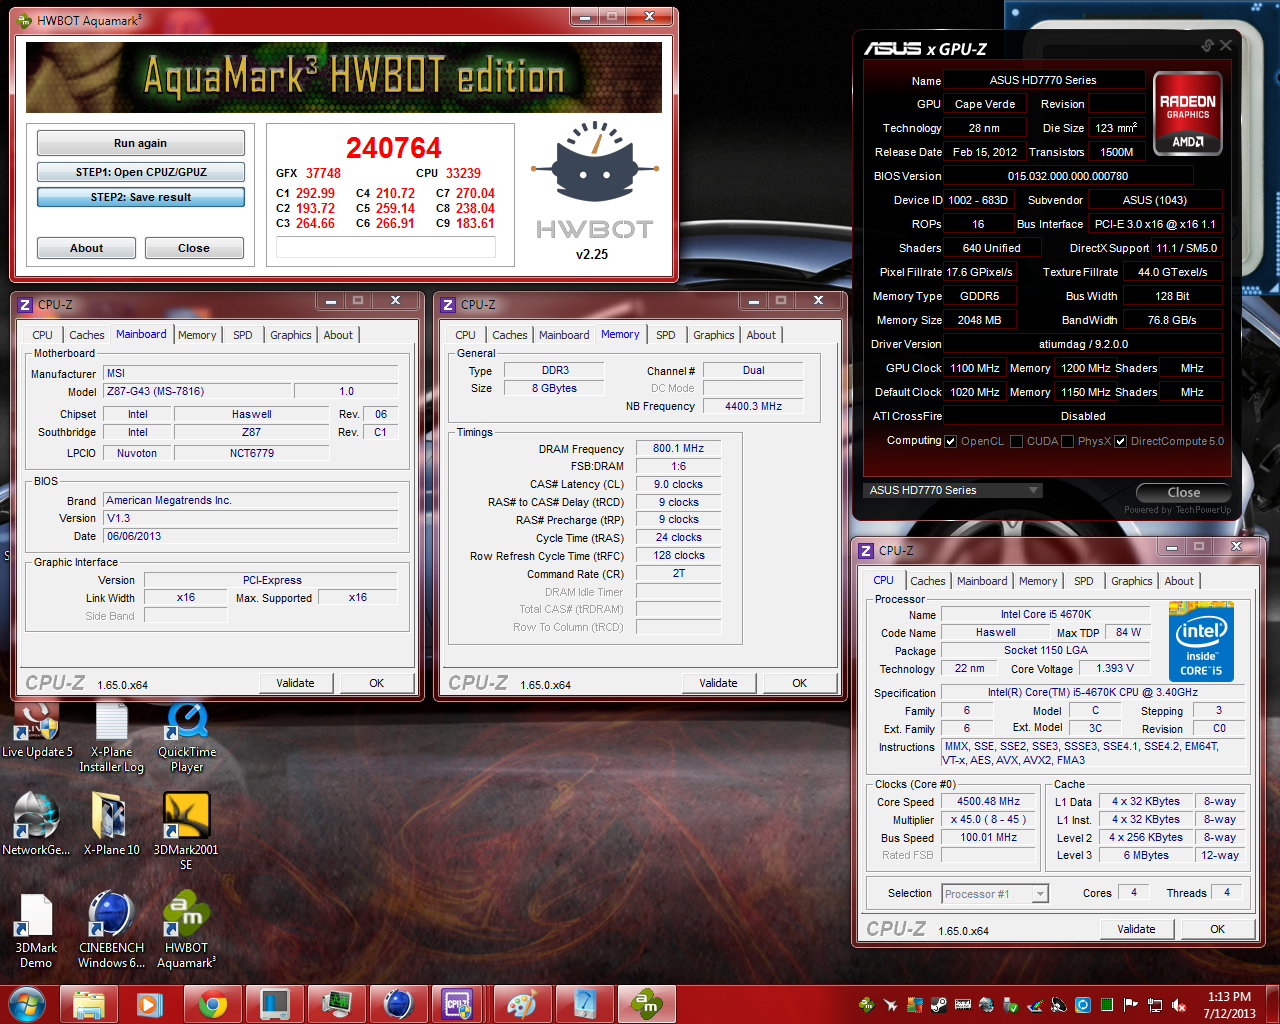Switch to Mainboard tab in CPU-Z processor window
Viewport: 1280px width, 1024px height.
coord(982,581)
